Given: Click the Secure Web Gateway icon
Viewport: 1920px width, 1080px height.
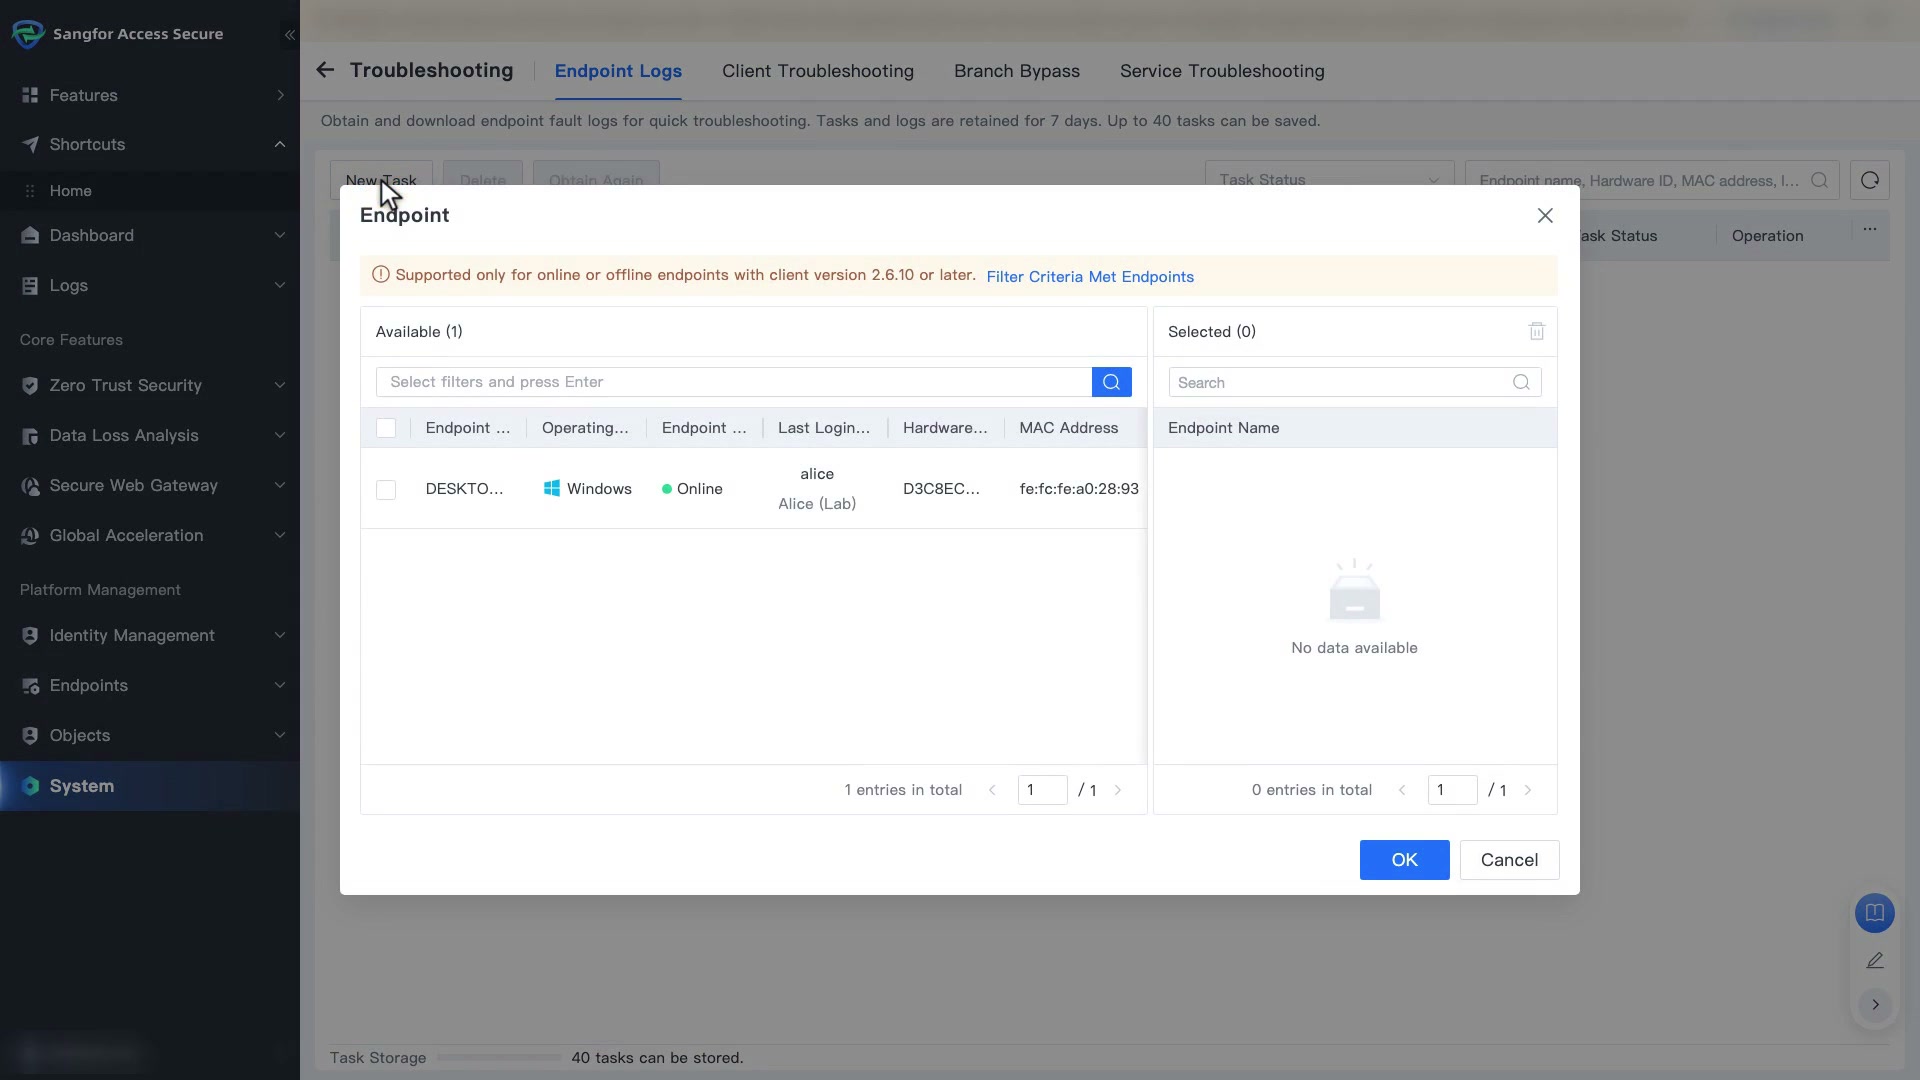Looking at the screenshot, I should click(30, 485).
